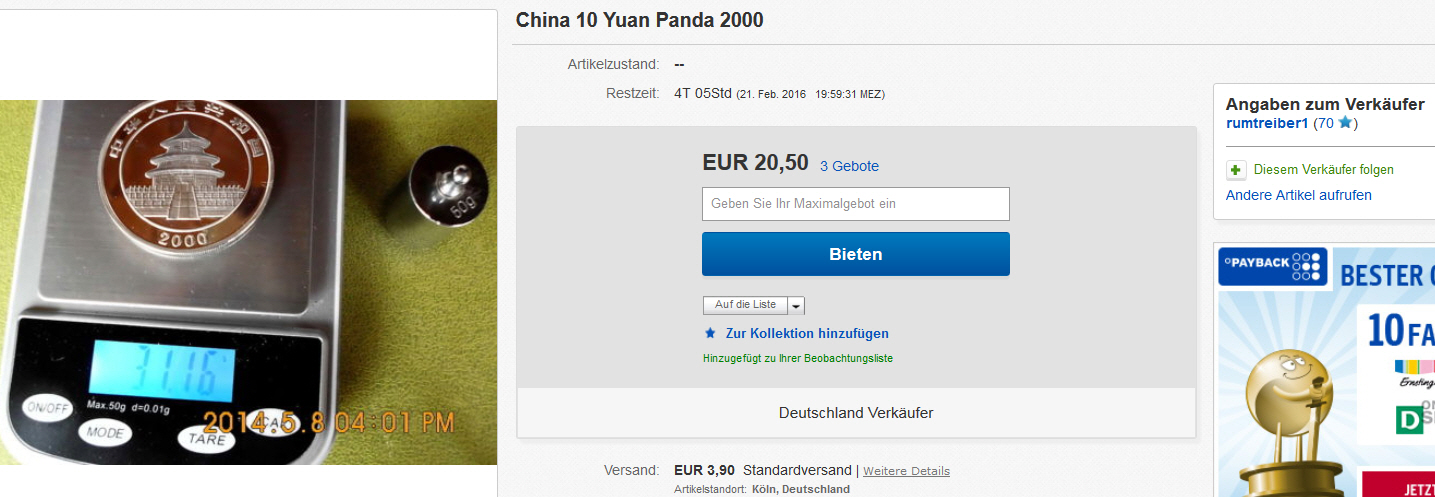Image resolution: width=1435 pixels, height=497 pixels.
Task: Open seller profile rumtreiber1
Action: click(1269, 123)
